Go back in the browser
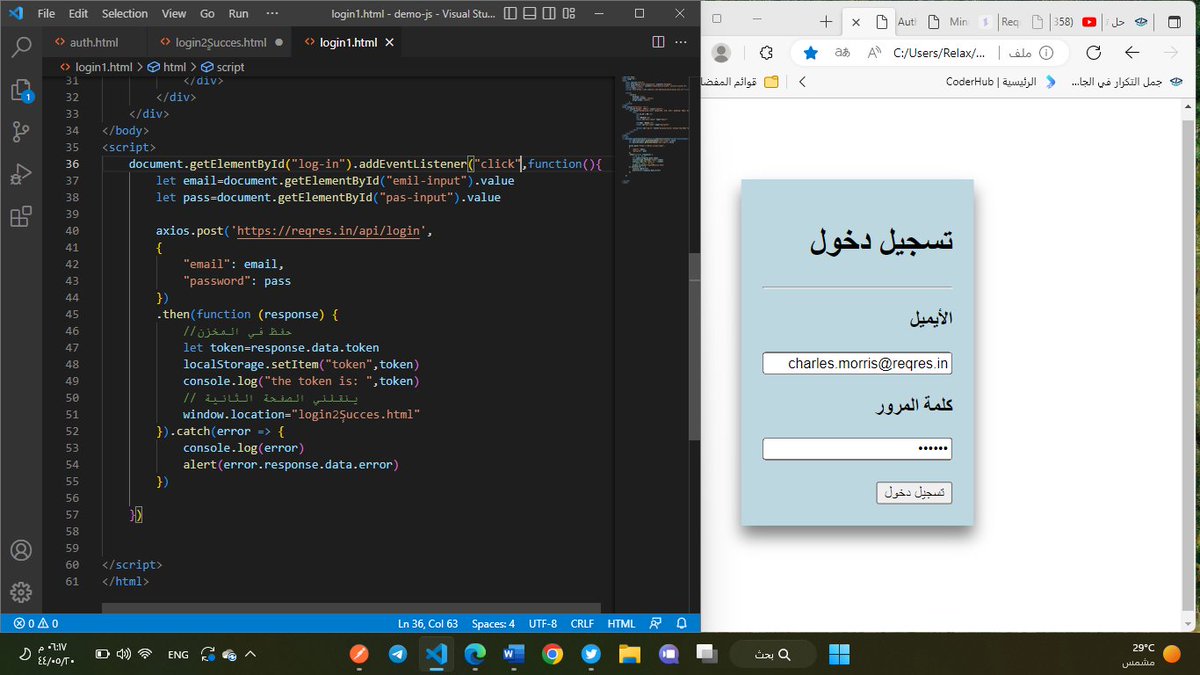1200x675 pixels. (1132, 53)
